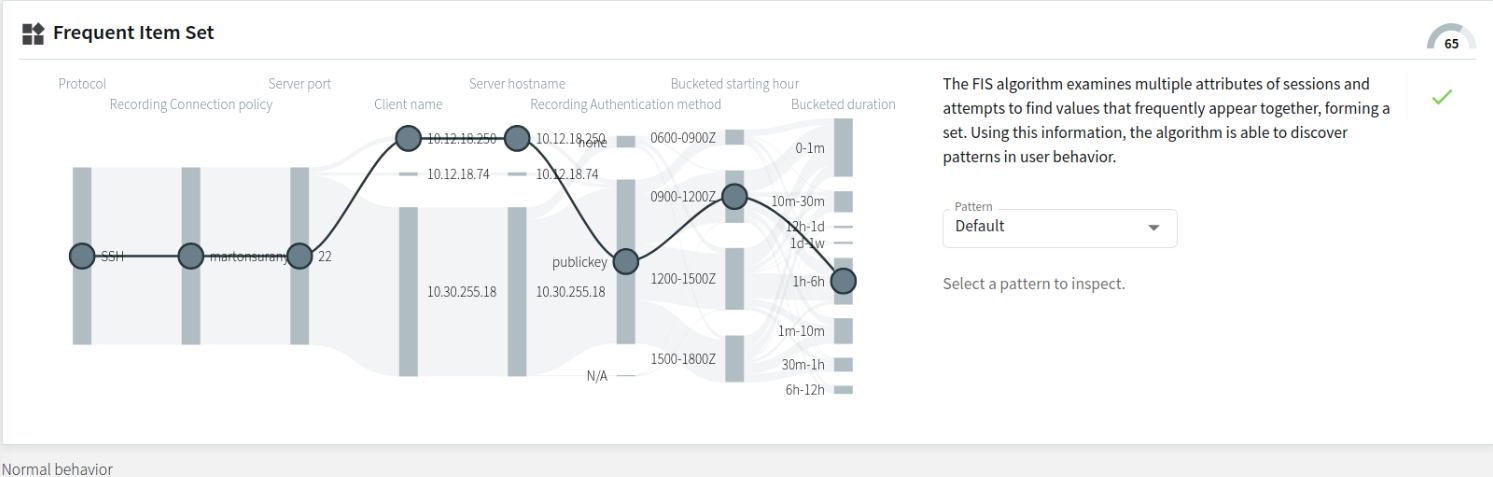1493x477 pixels.
Task: Click the 1200-1500Z starting hour bar
Action: tap(734, 279)
